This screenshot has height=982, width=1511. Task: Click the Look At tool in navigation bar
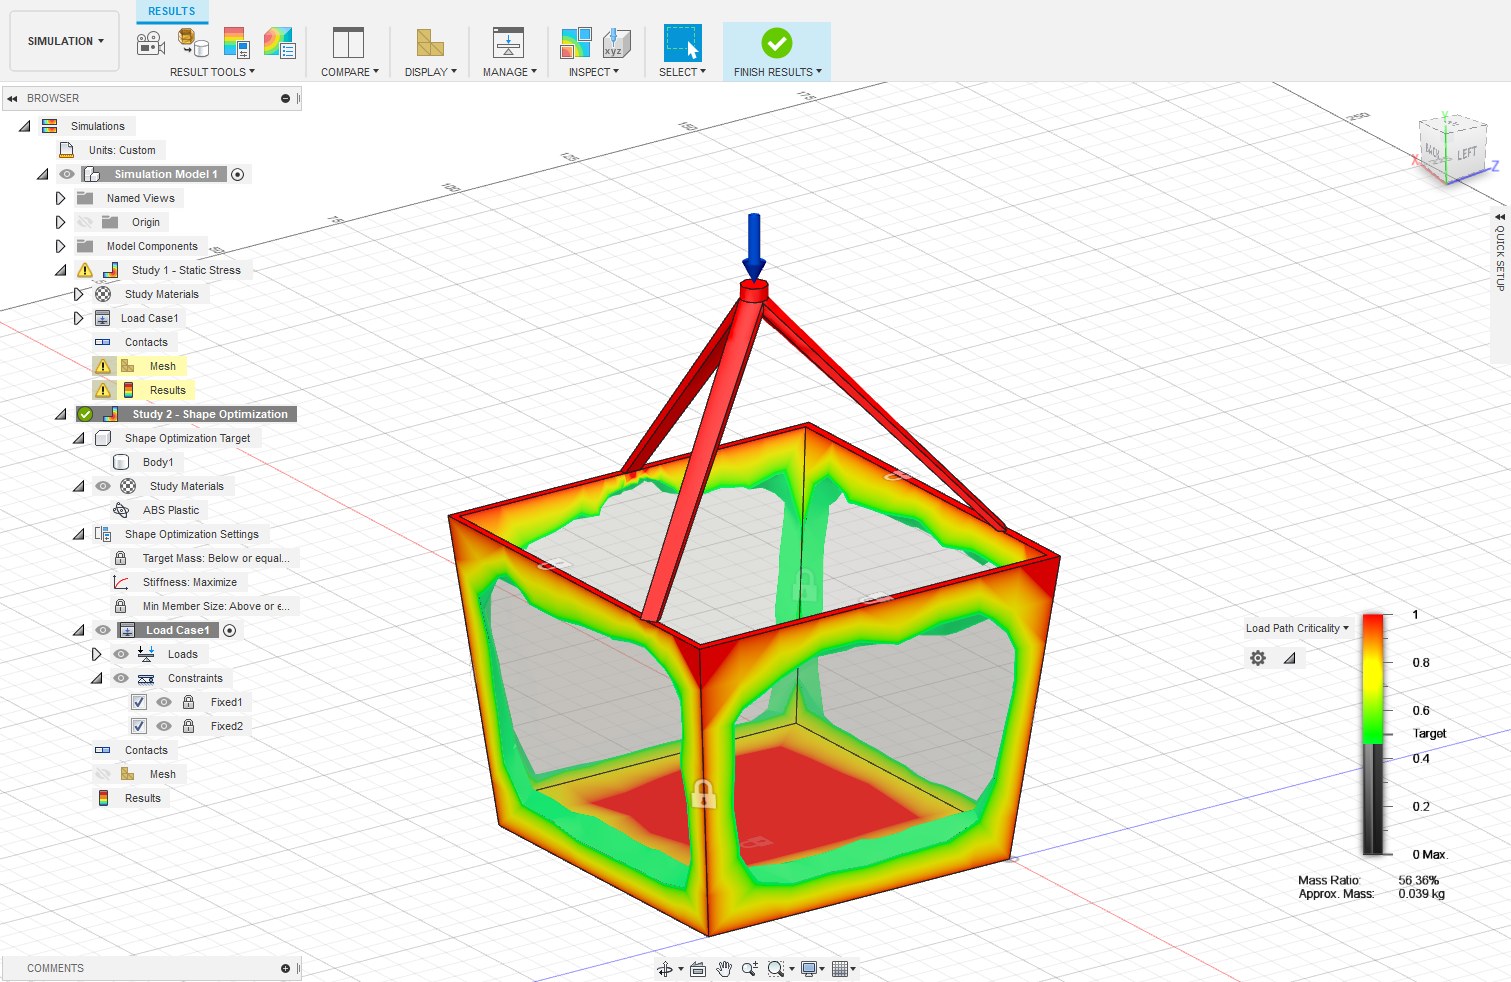(698, 969)
